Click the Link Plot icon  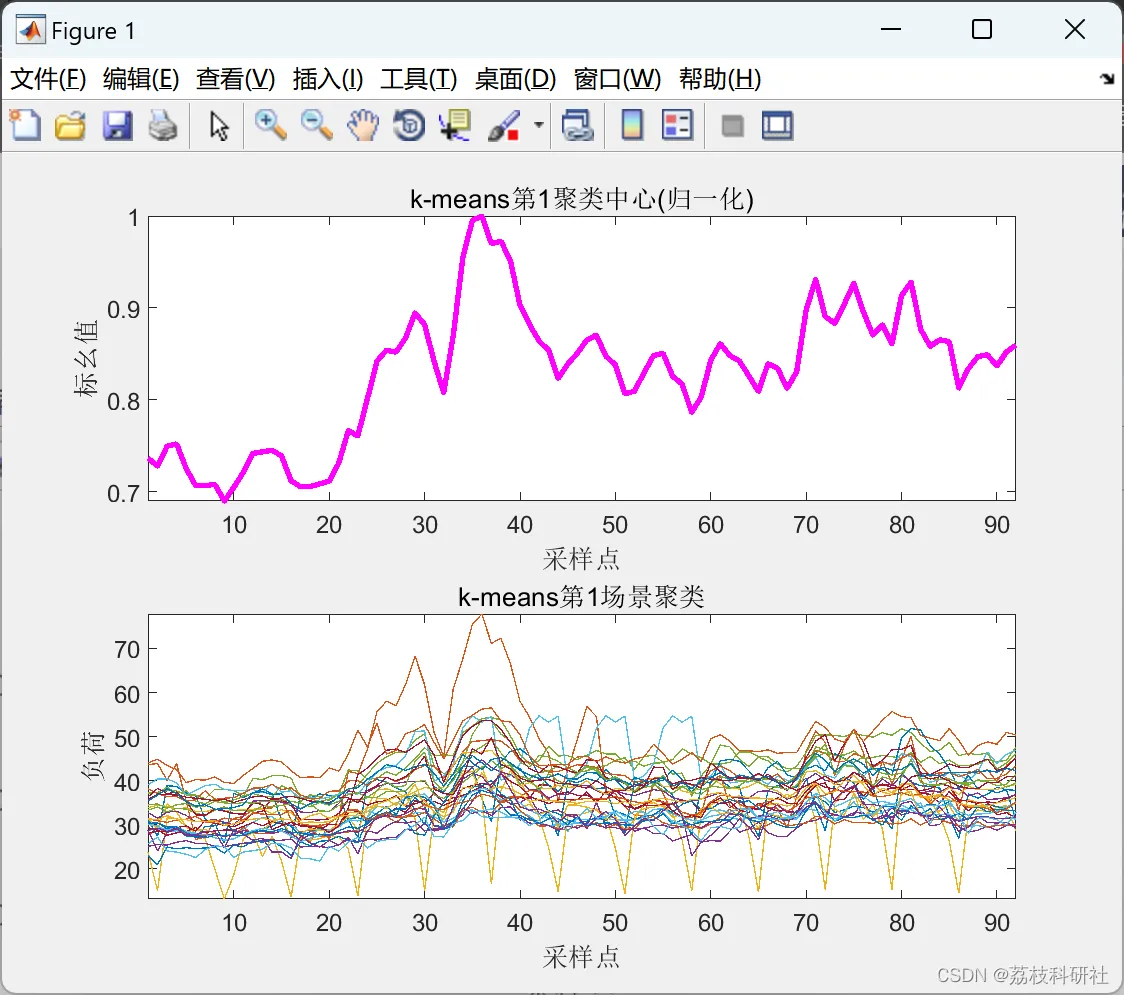point(577,125)
